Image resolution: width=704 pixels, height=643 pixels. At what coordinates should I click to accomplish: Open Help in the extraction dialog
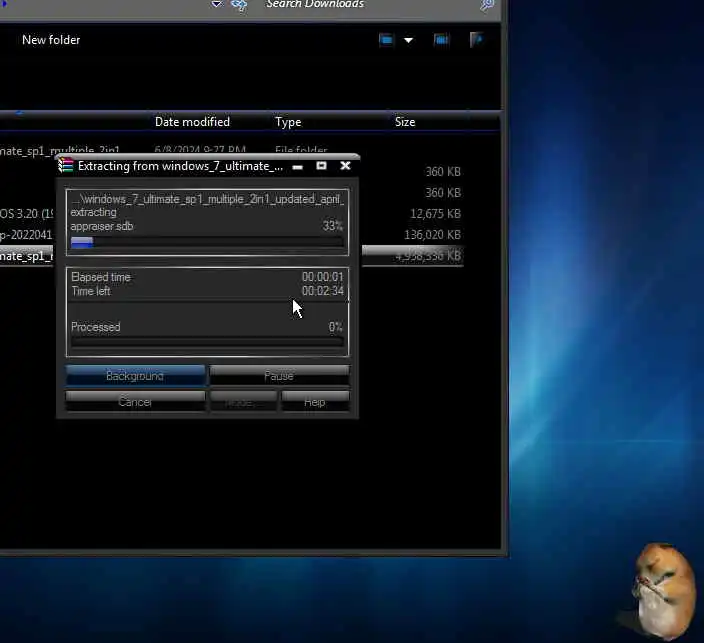click(315, 401)
